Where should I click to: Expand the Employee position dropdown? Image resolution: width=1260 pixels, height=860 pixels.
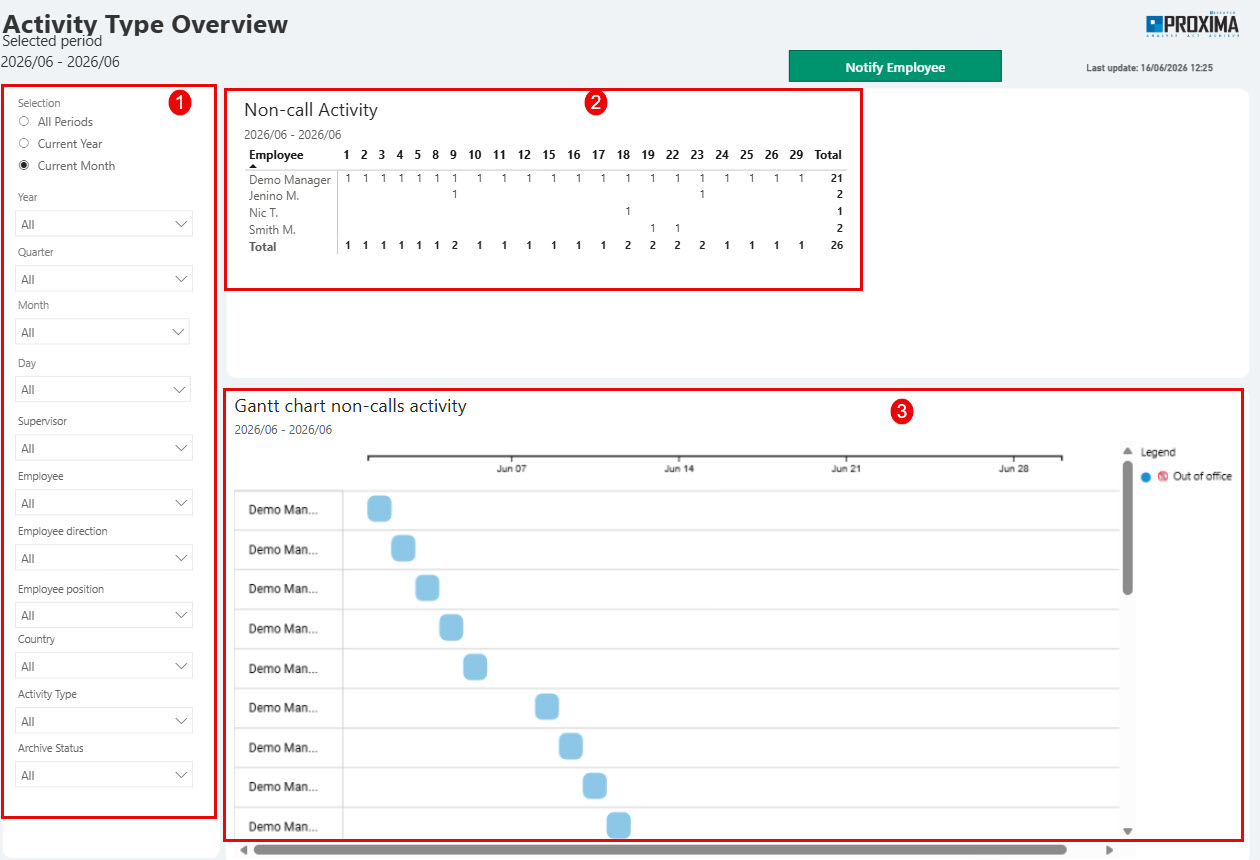pyautogui.click(x=104, y=615)
